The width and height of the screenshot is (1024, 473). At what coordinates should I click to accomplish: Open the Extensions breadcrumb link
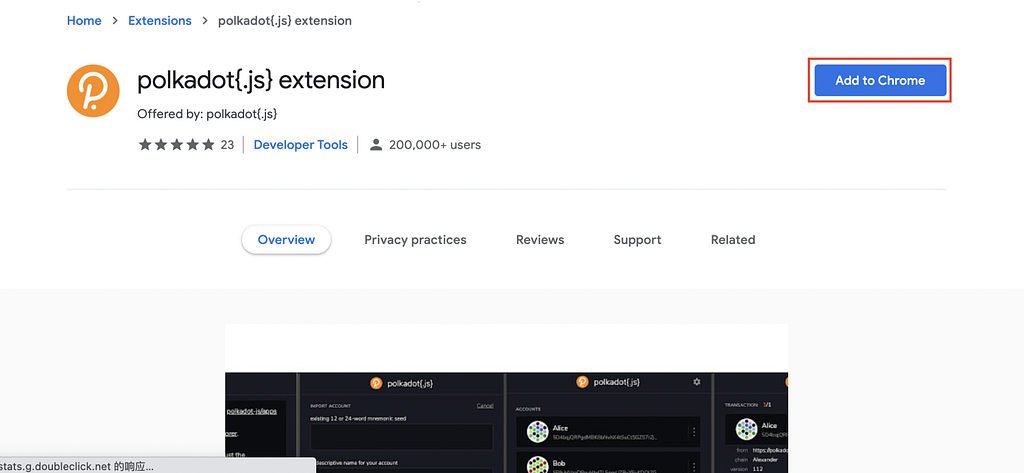tap(160, 21)
